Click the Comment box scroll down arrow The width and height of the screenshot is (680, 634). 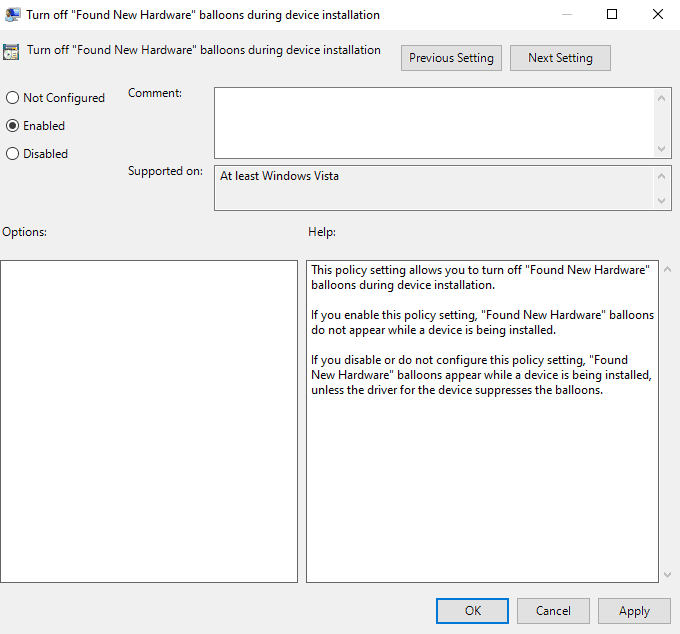coord(661,149)
